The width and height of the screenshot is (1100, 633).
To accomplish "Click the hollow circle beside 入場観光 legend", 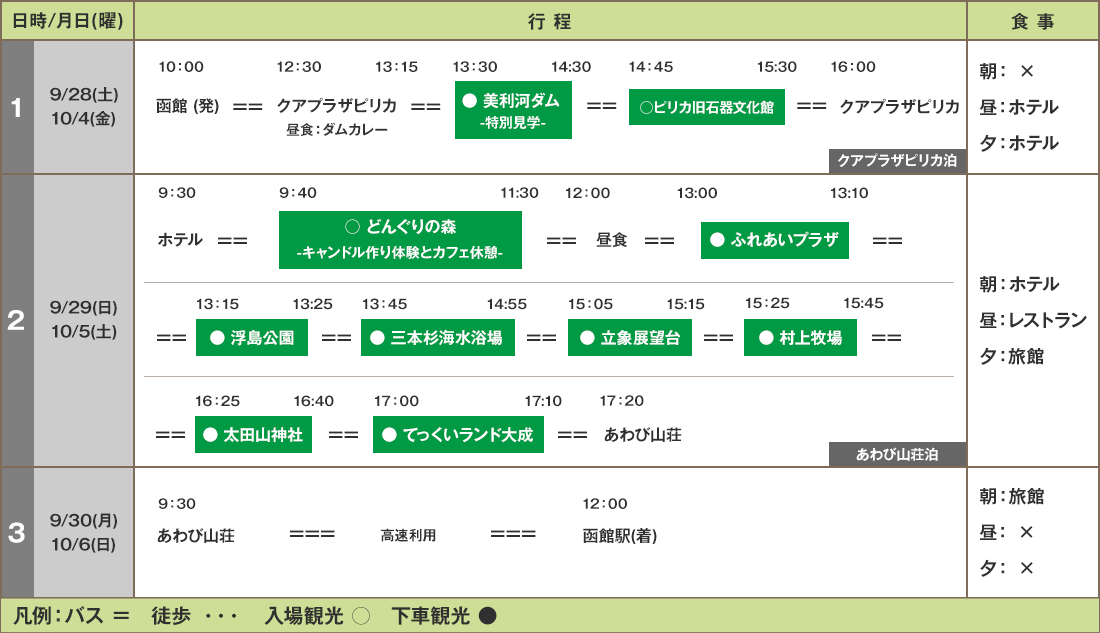I will click(361, 616).
